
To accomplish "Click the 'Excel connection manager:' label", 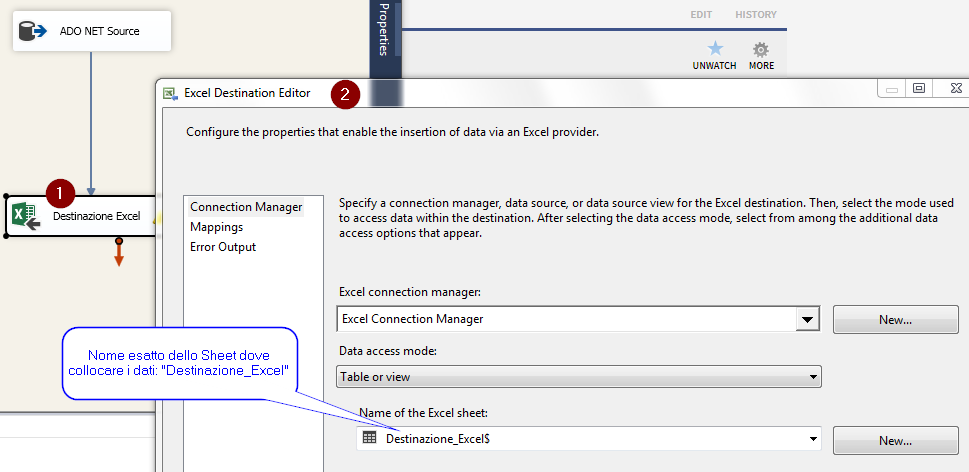I will coord(410,292).
